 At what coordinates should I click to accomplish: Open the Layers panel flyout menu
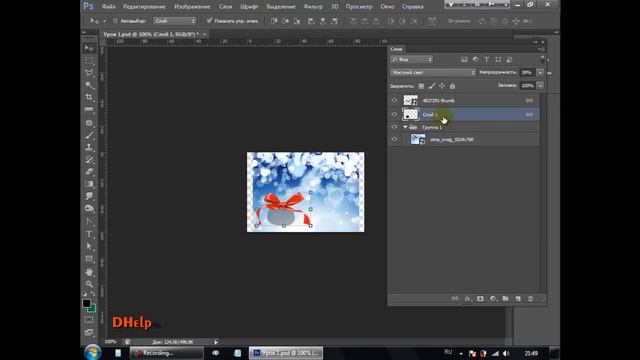coord(542,49)
